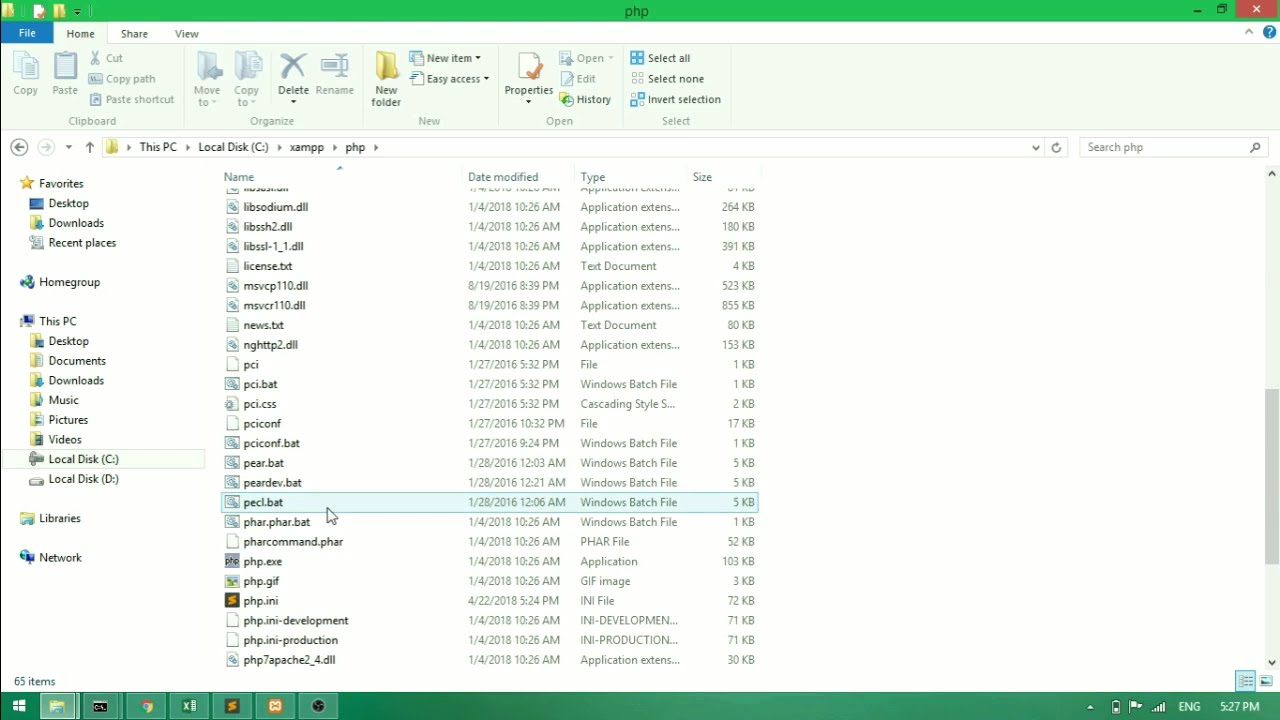This screenshot has height=720, width=1280.
Task: Go up one folder level arrow
Action: point(89,147)
